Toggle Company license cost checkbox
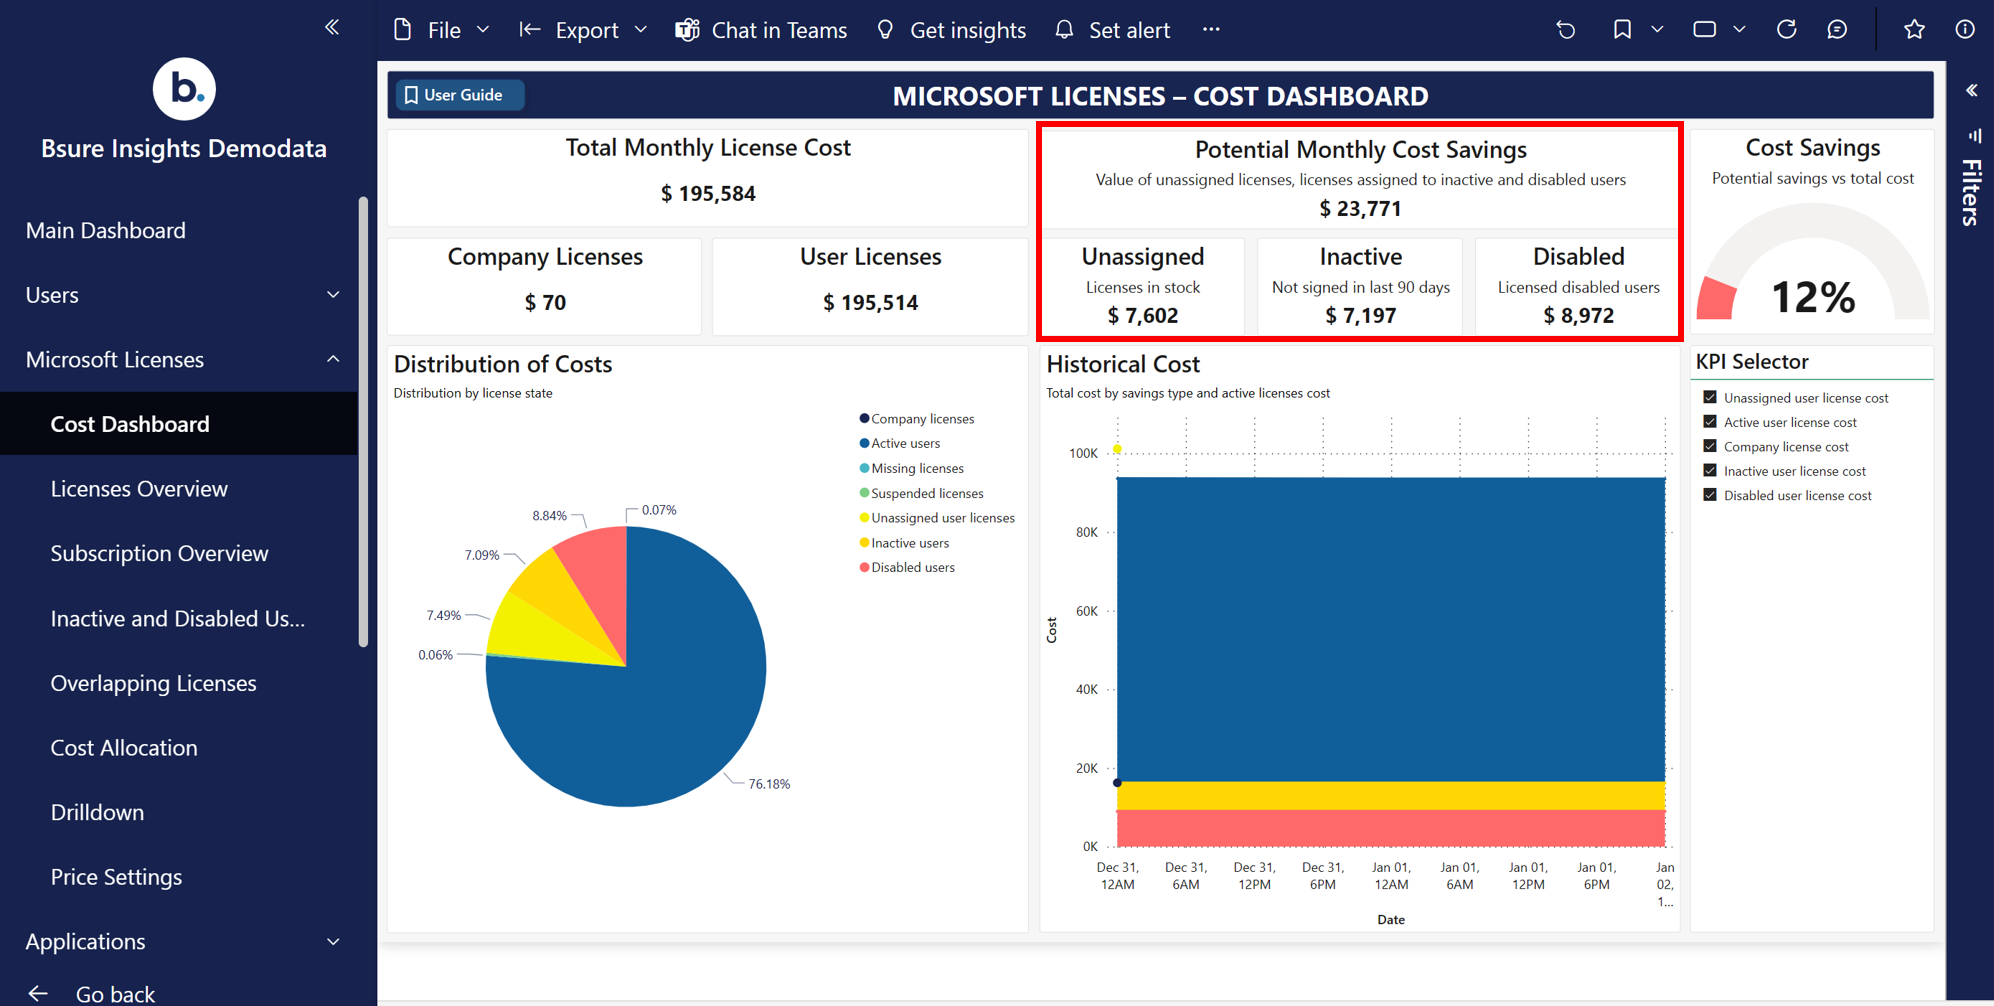This screenshot has width=1994, height=1006. point(1710,446)
